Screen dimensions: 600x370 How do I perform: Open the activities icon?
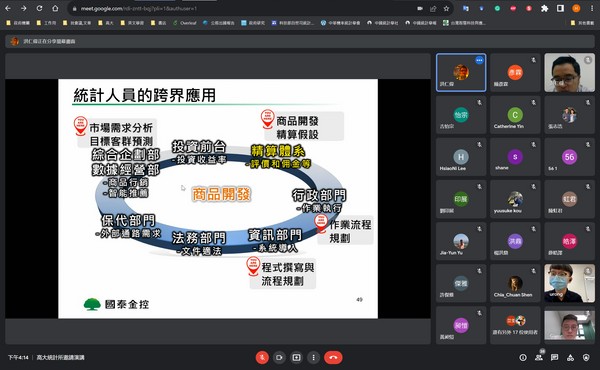(570, 357)
